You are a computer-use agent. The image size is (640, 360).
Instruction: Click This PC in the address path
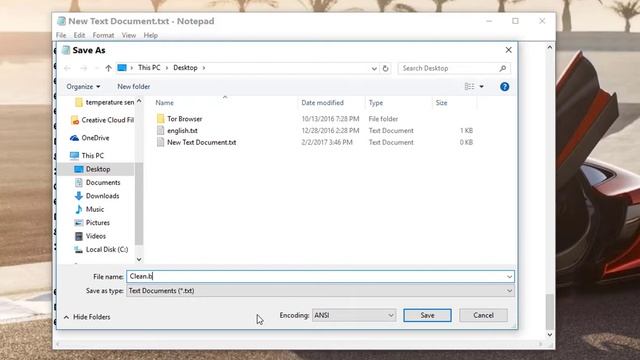[x=149, y=68]
